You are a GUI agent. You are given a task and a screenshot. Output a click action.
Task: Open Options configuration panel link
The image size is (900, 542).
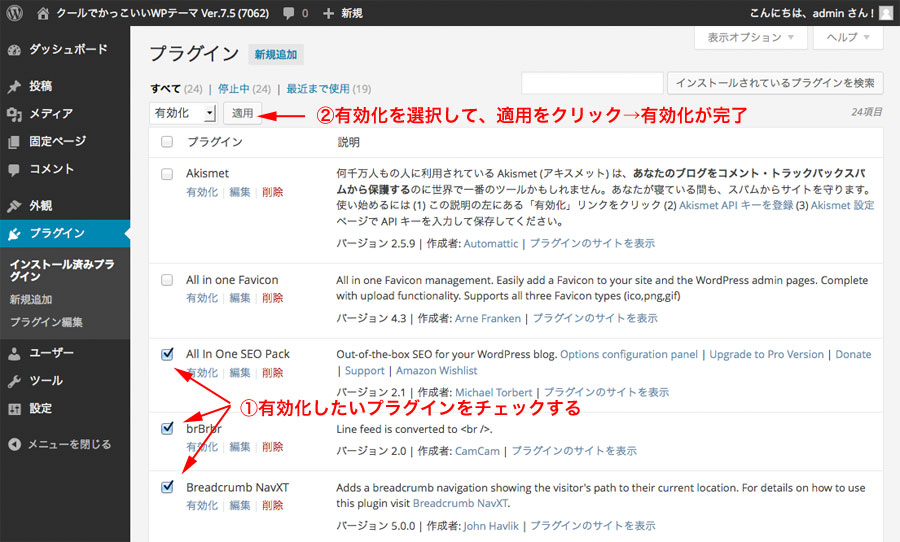(x=629, y=355)
